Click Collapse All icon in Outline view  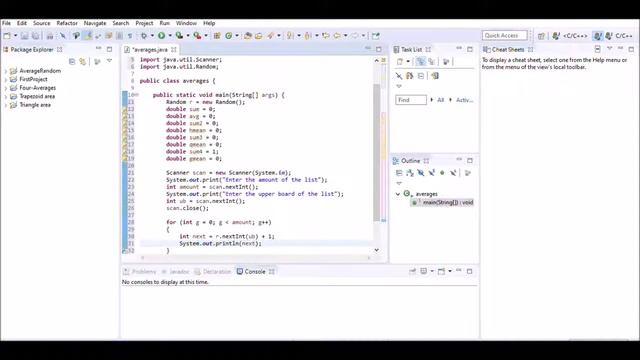(399, 173)
